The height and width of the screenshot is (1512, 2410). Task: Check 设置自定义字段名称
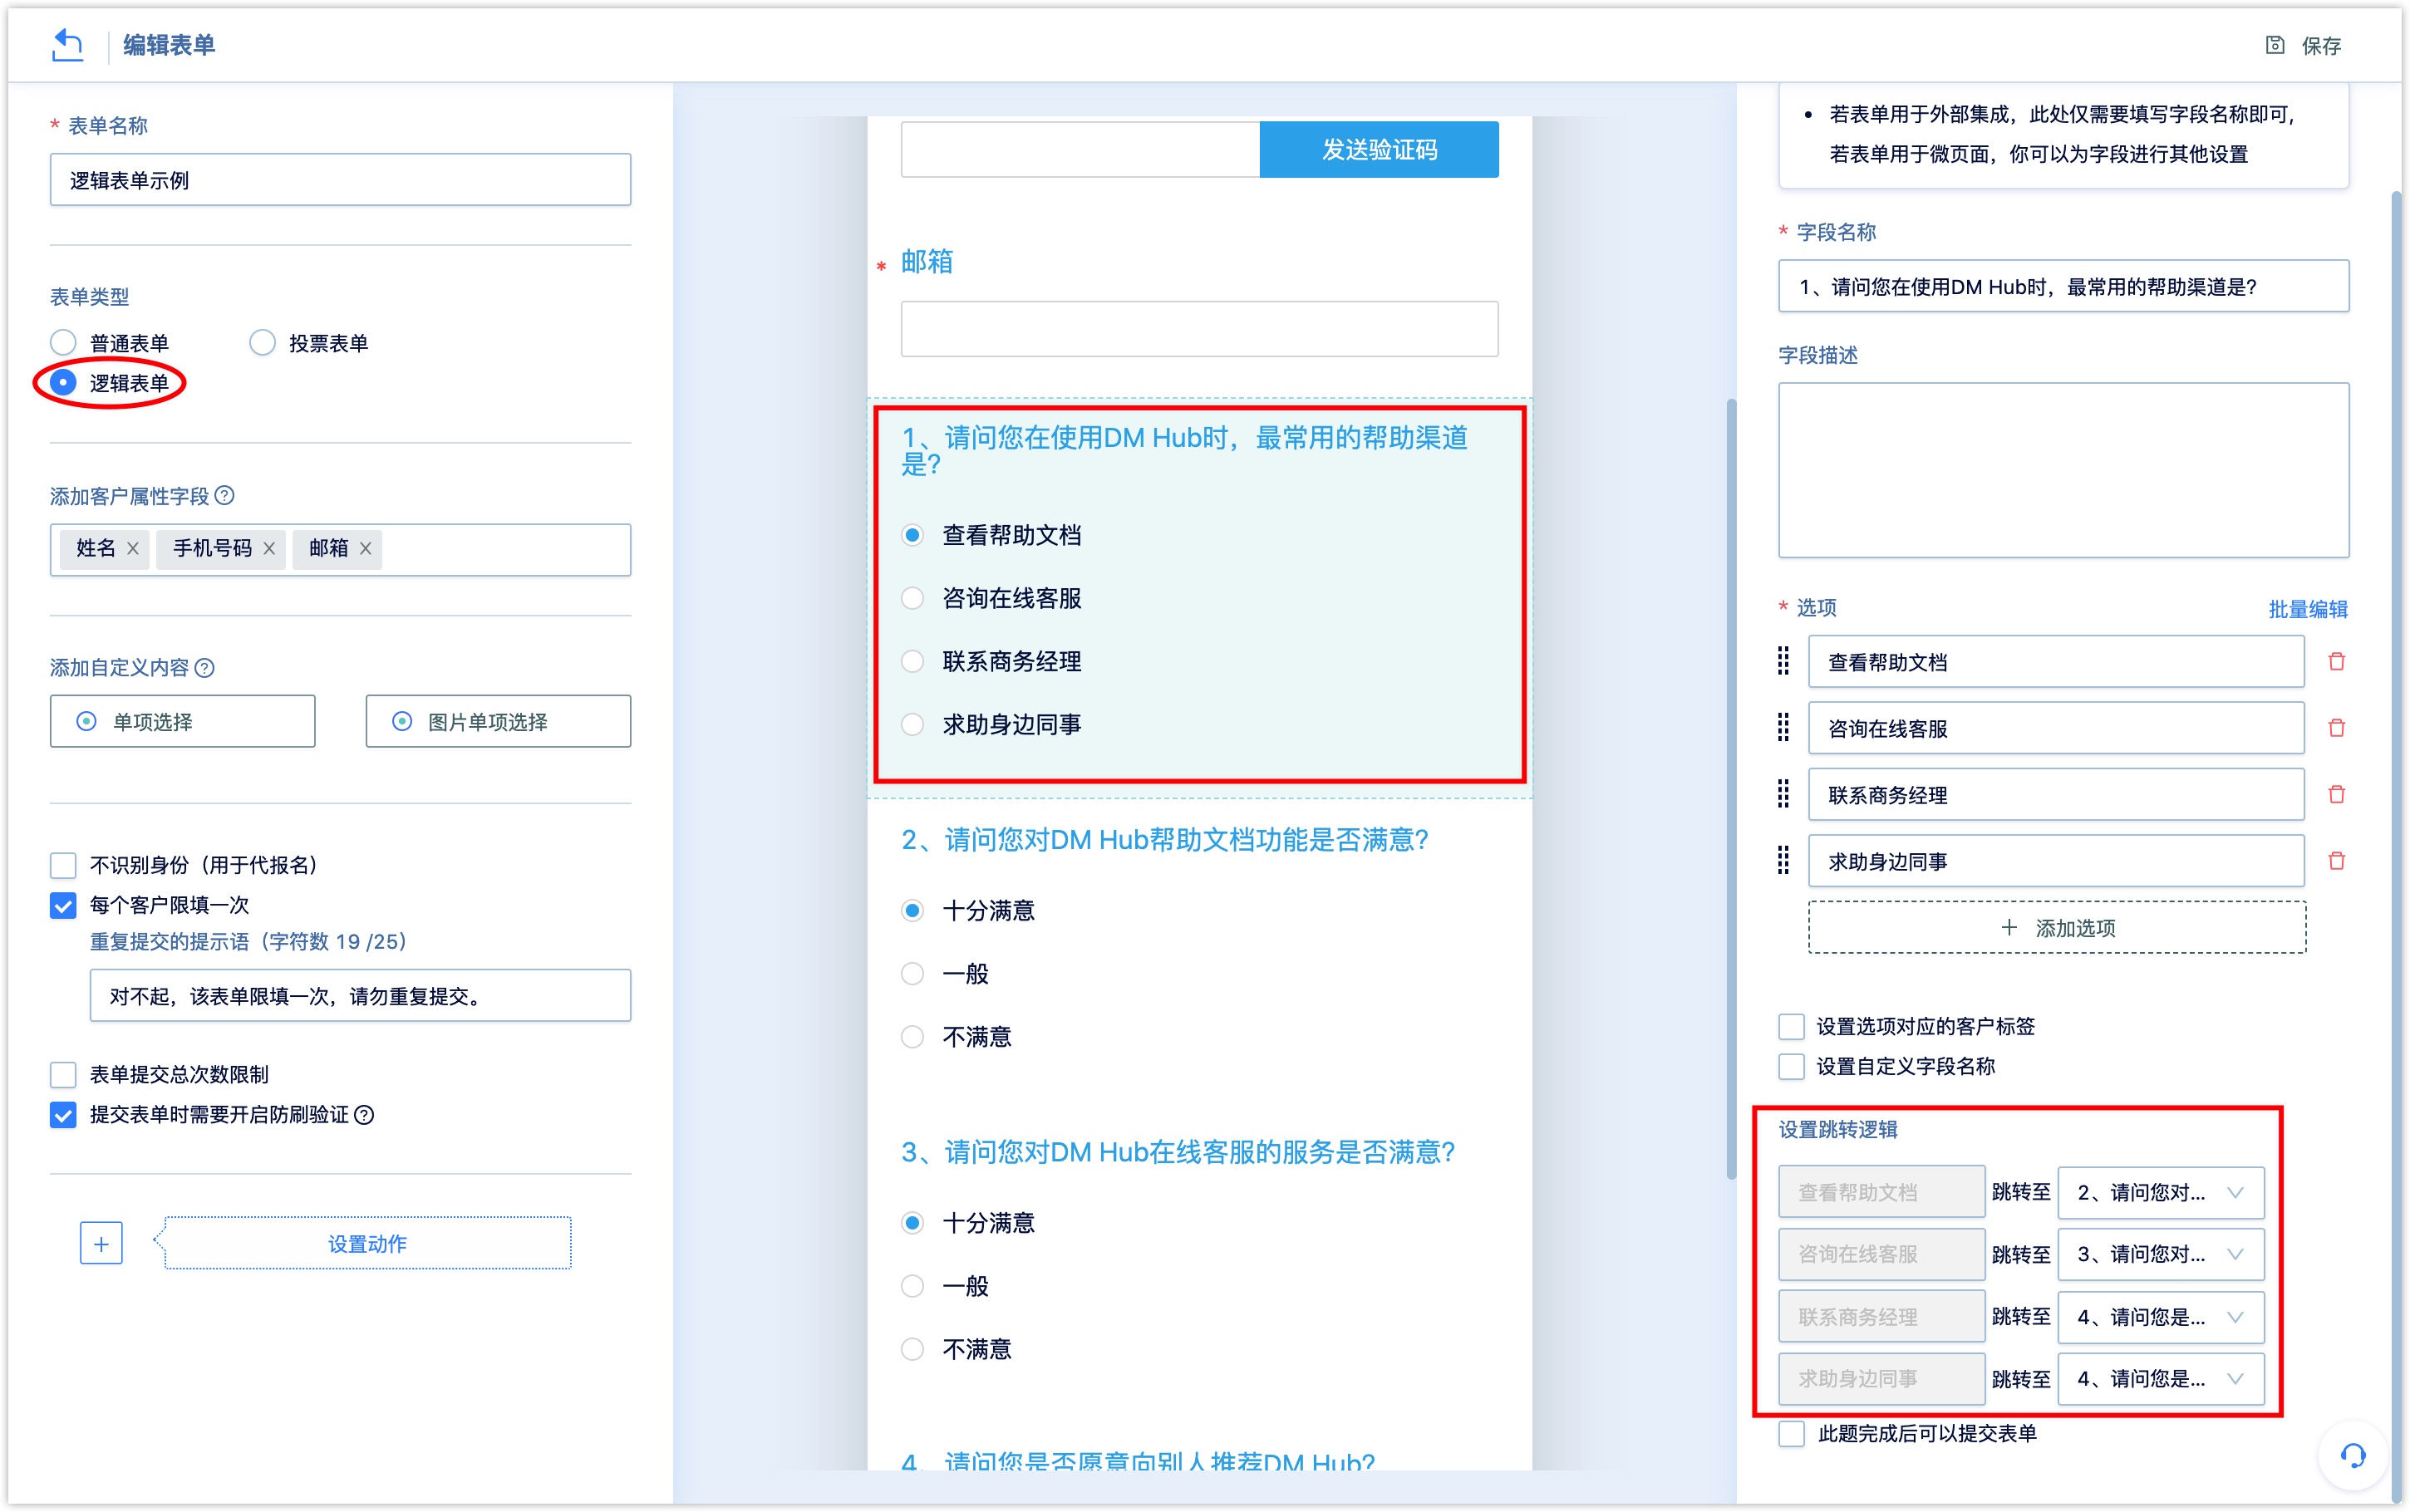(1791, 1067)
